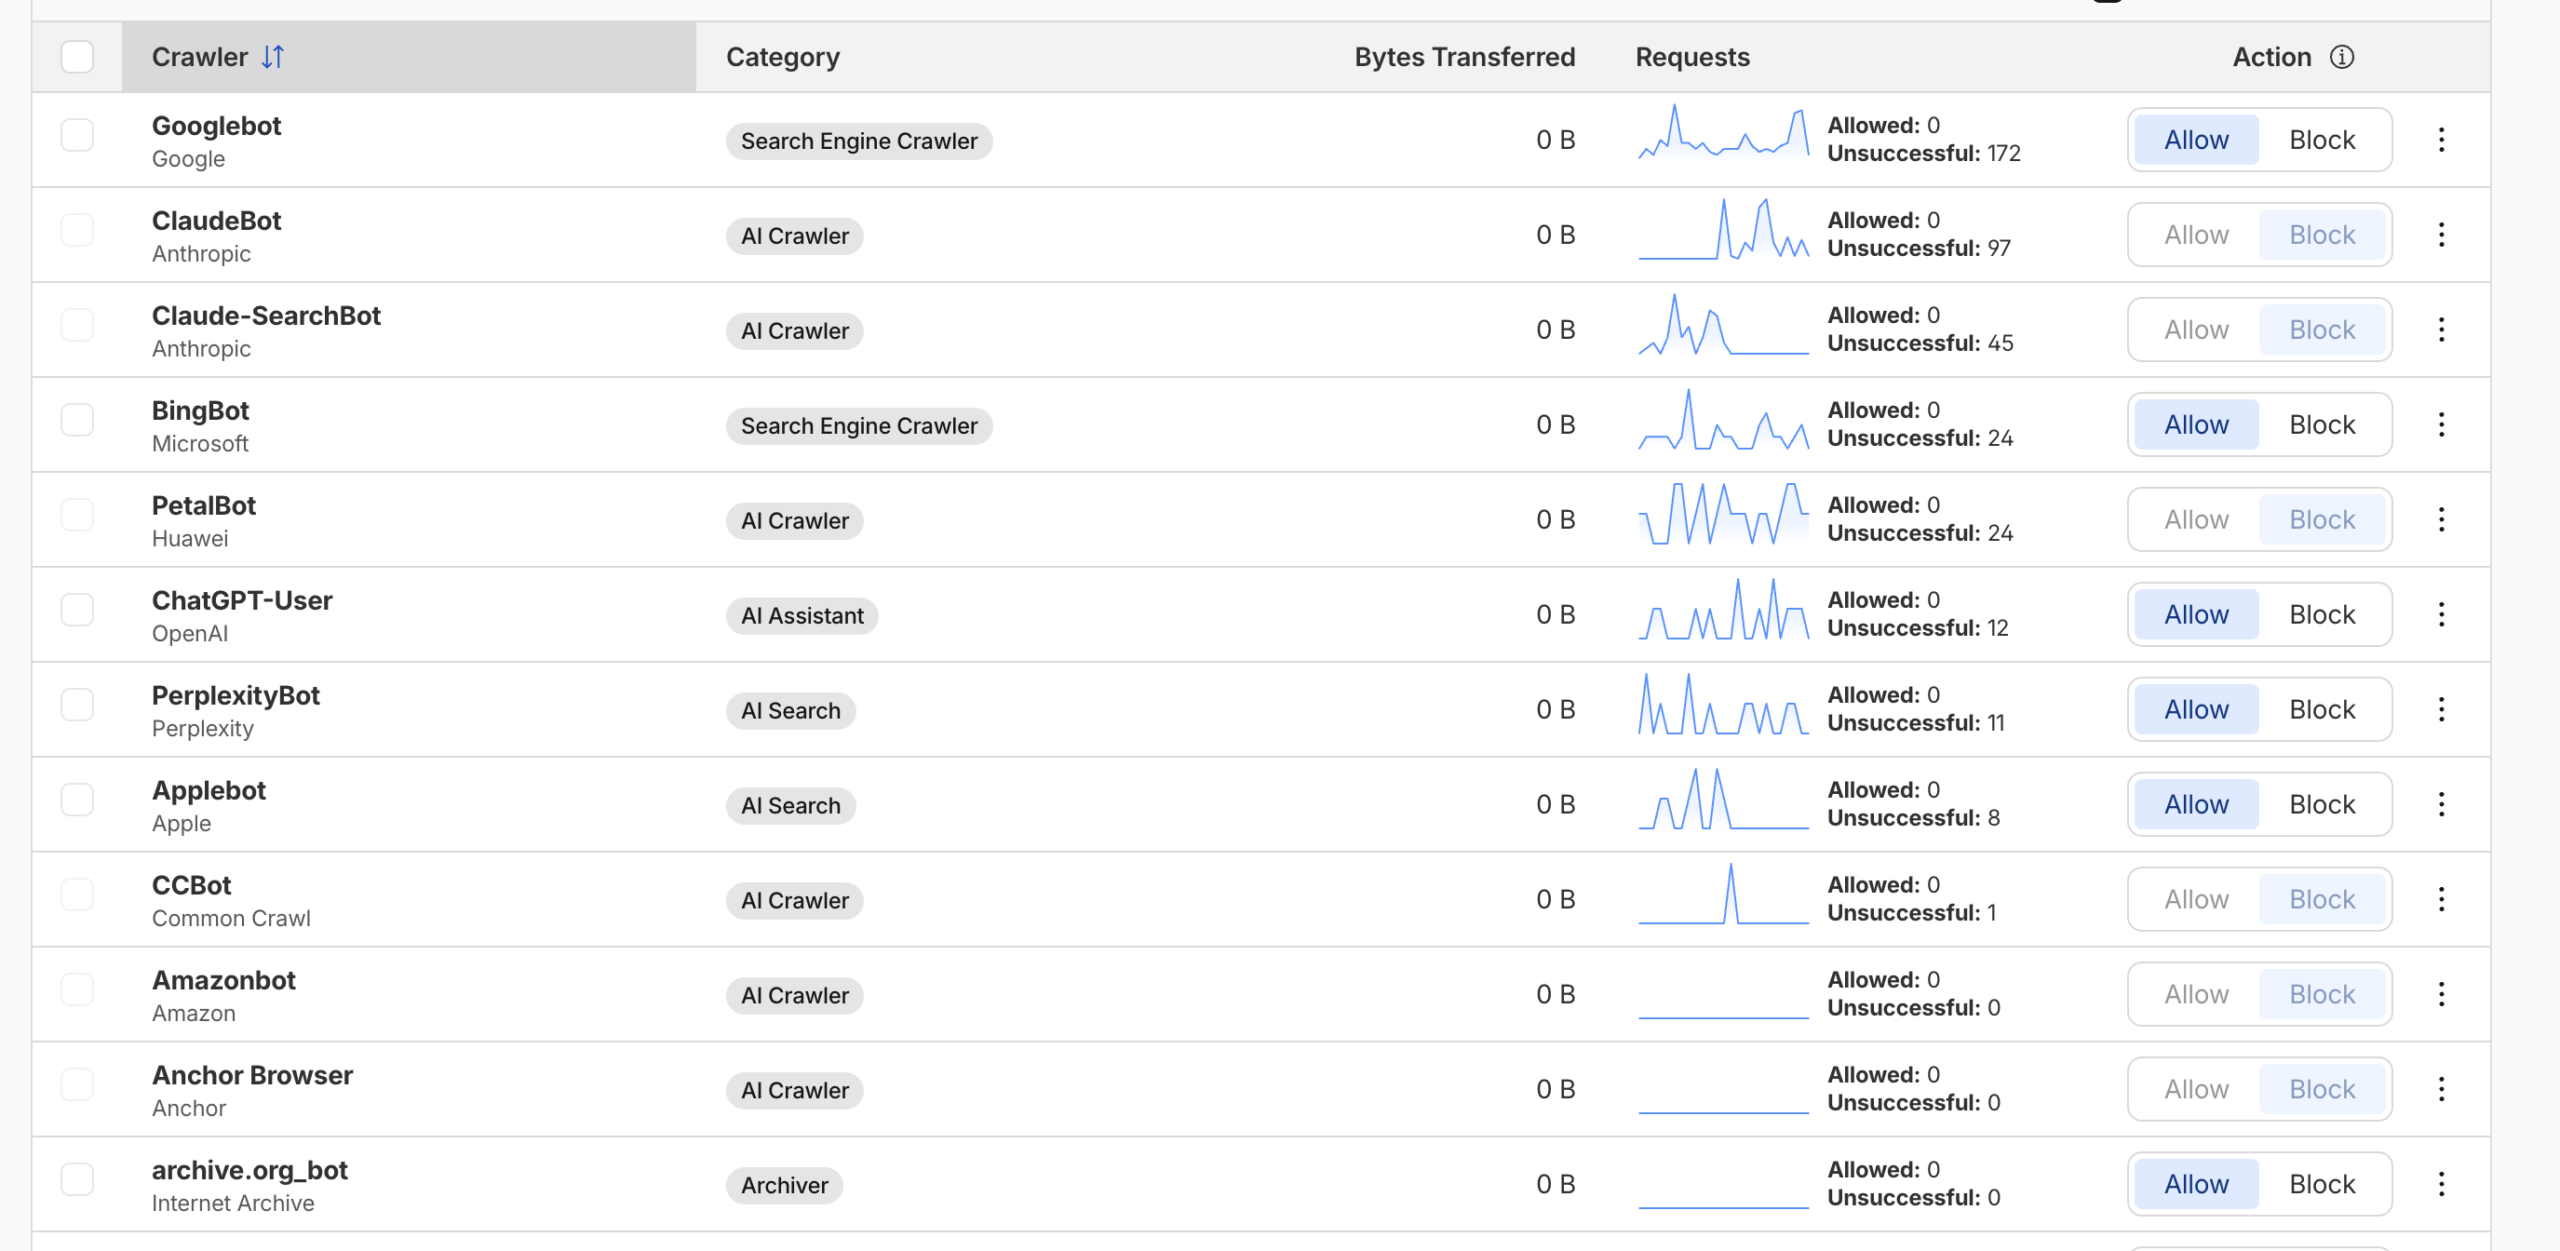Switch Claude-SearchBot toggle to Allow
This screenshot has width=2560, height=1251.
(2196, 330)
